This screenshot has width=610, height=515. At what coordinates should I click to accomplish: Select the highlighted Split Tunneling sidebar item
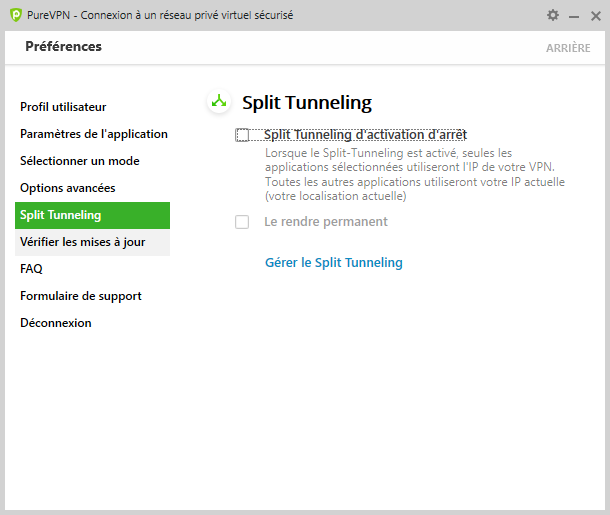point(93,215)
